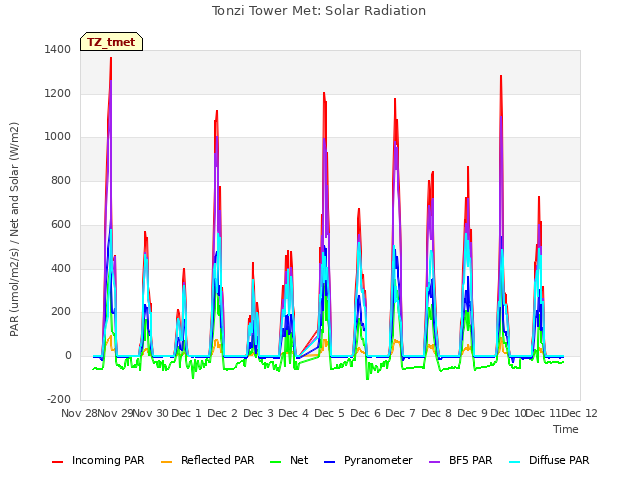
Task: Click the Nov 28 x-axis tick label
Action: click(x=79, y=413)
